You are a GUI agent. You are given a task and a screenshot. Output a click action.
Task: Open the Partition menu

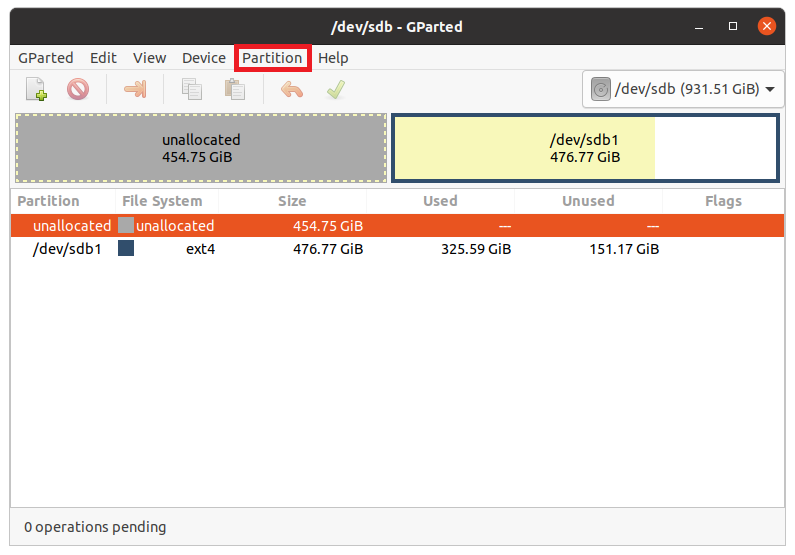(x=272, y=58)
